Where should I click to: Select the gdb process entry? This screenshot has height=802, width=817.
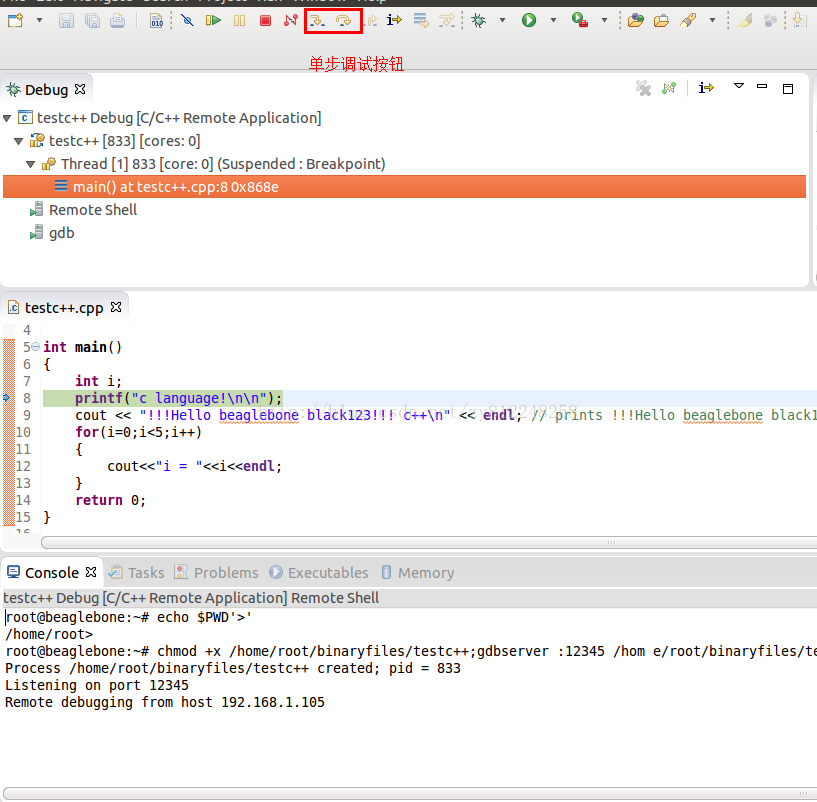[x=61, y=233]
